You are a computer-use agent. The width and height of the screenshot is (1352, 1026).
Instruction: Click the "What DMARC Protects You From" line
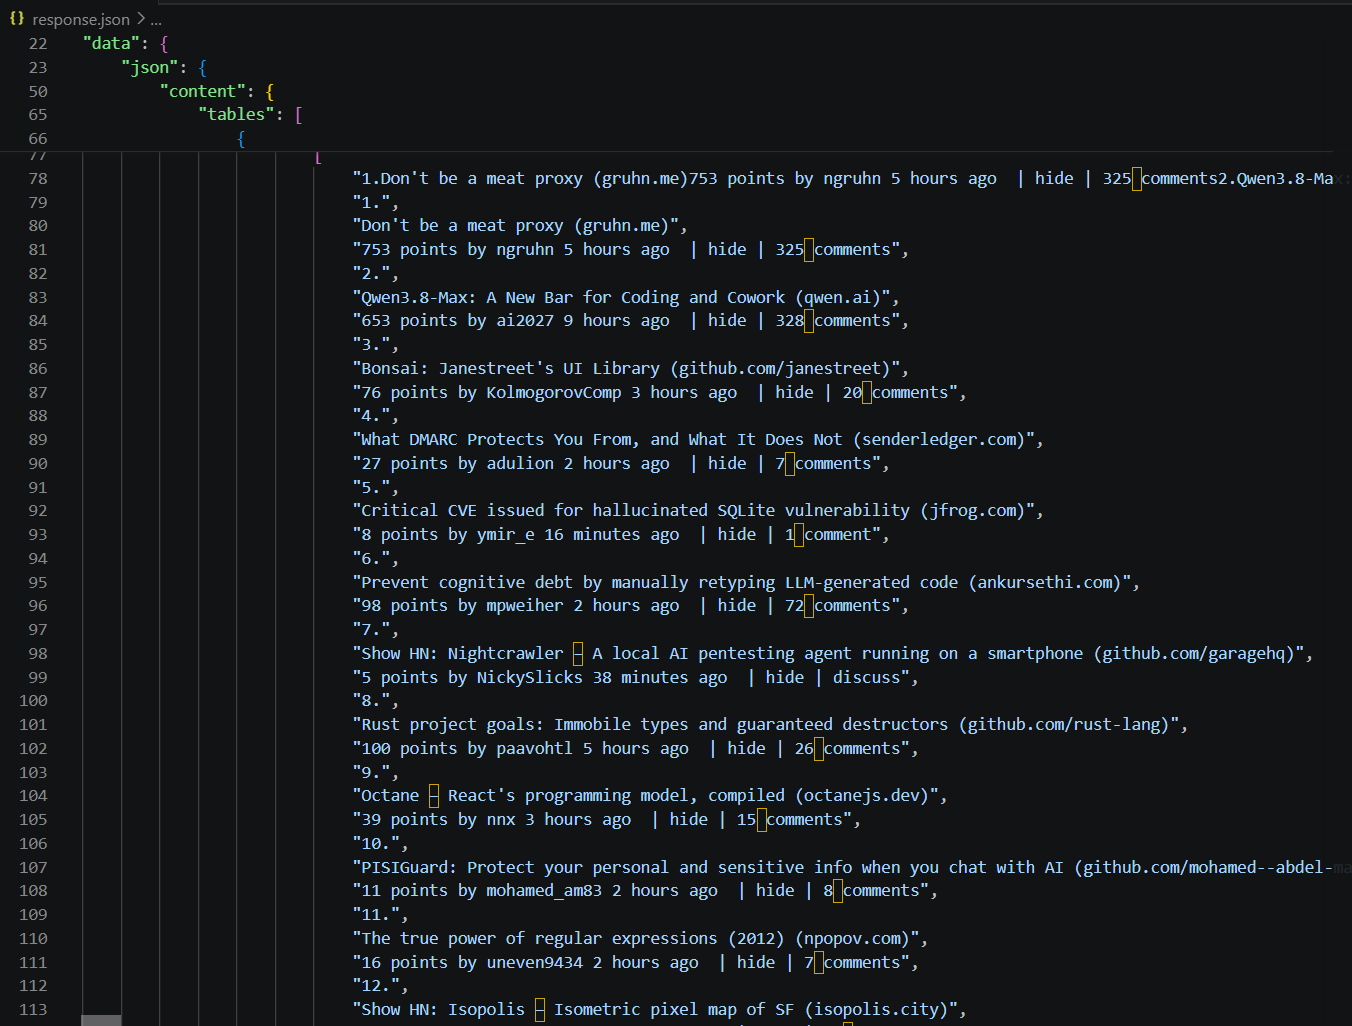coord(698,440)
